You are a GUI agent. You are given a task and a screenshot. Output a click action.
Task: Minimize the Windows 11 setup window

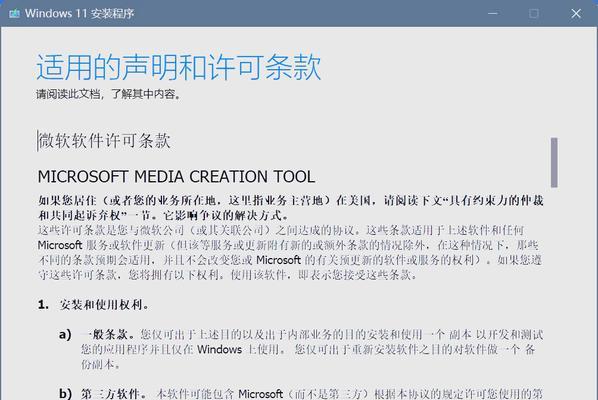493,14
